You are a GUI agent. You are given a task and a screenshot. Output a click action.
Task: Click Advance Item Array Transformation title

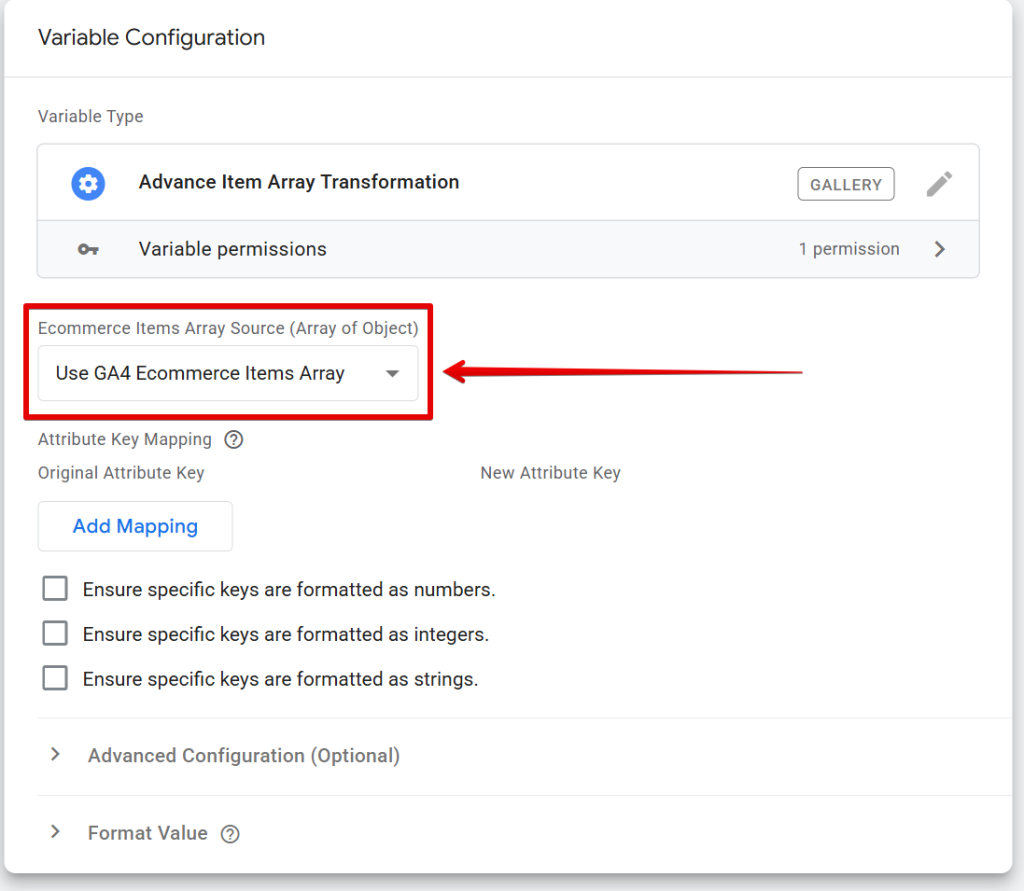pyautogui.click(x=298, y=182)
